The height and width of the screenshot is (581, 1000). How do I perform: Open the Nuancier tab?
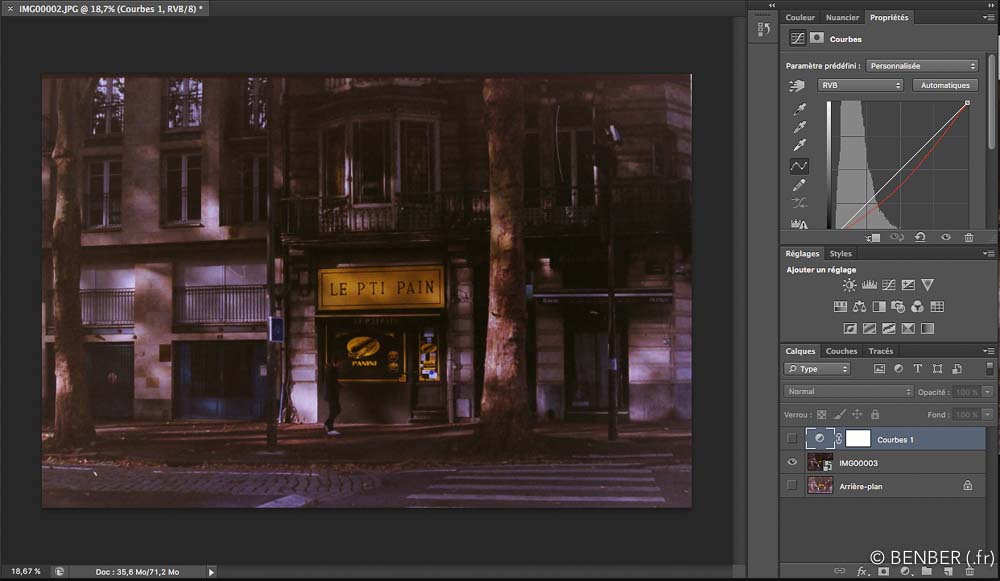click(x=842, y=17)
